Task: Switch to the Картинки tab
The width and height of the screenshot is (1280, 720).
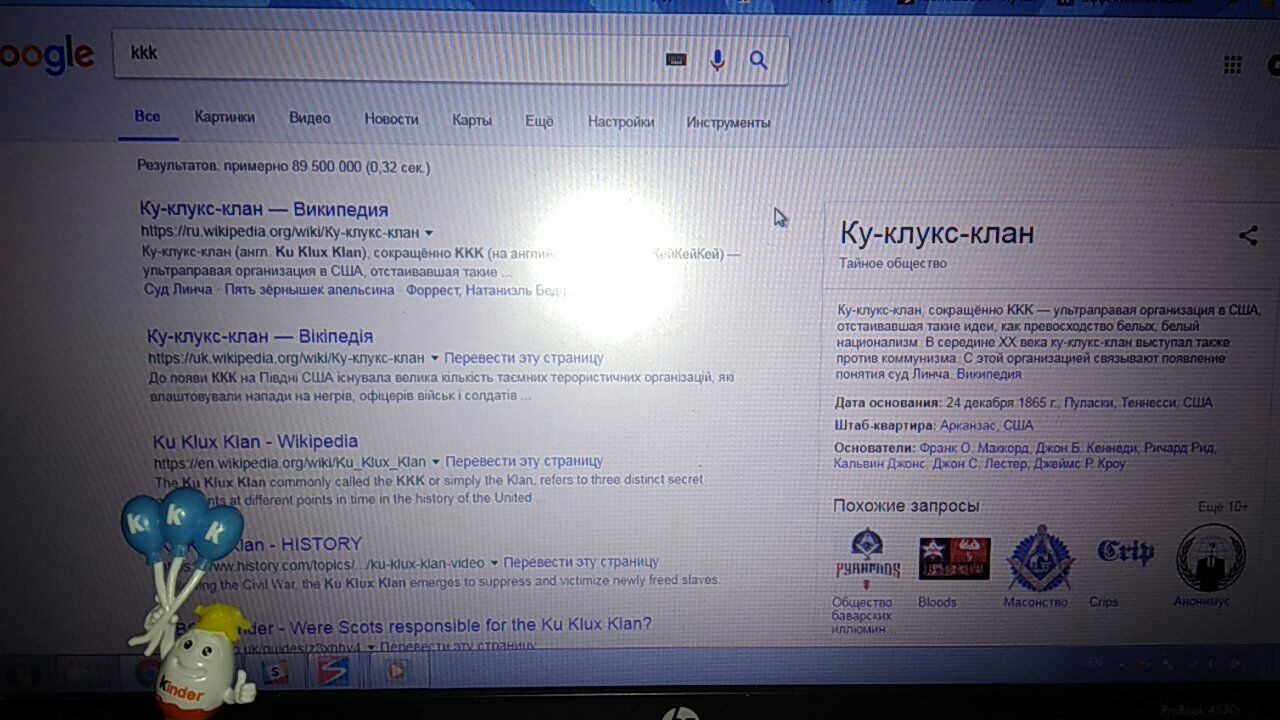Action: pyautogui.click(x=225, y=117)
